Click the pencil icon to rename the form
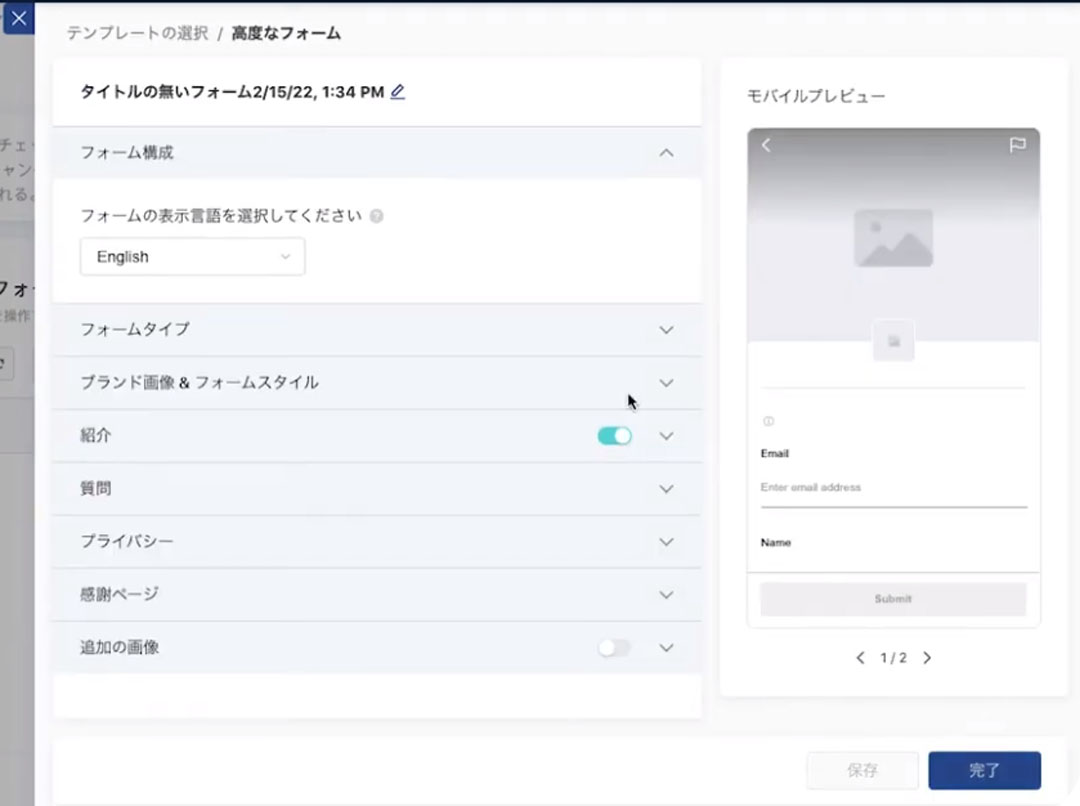Viewport: 1080px width, 806px height. coord(397,91)
